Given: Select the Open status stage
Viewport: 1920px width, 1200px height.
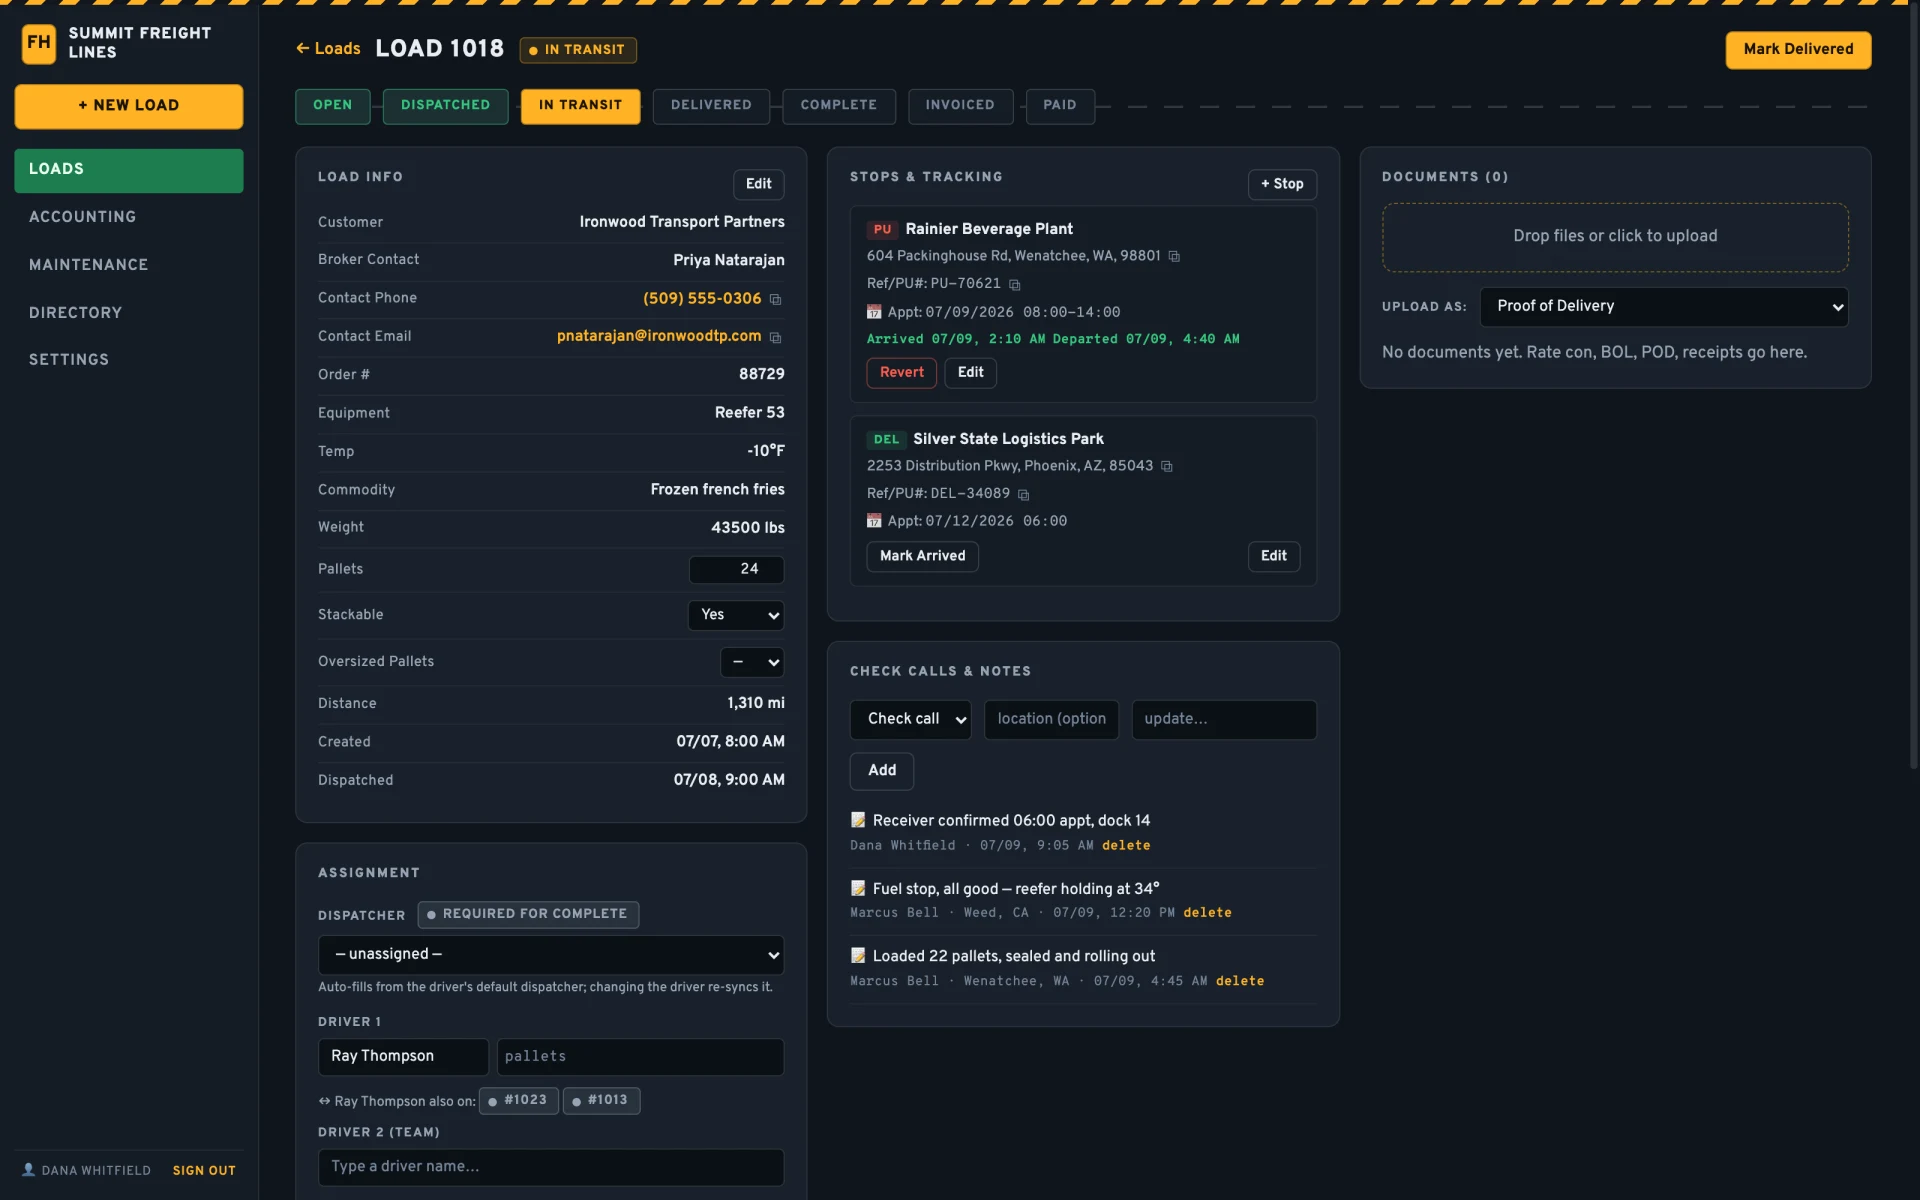Looking at the screenshot, I should click(x=333, y=106).
